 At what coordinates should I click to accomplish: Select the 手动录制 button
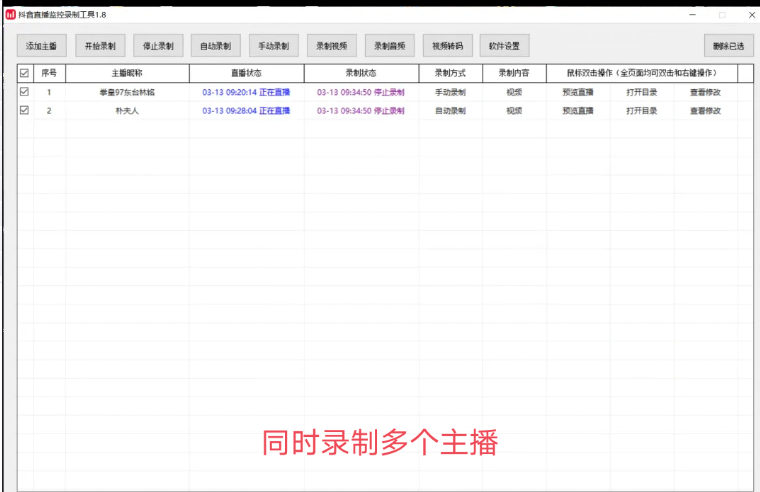pos(273,46)
